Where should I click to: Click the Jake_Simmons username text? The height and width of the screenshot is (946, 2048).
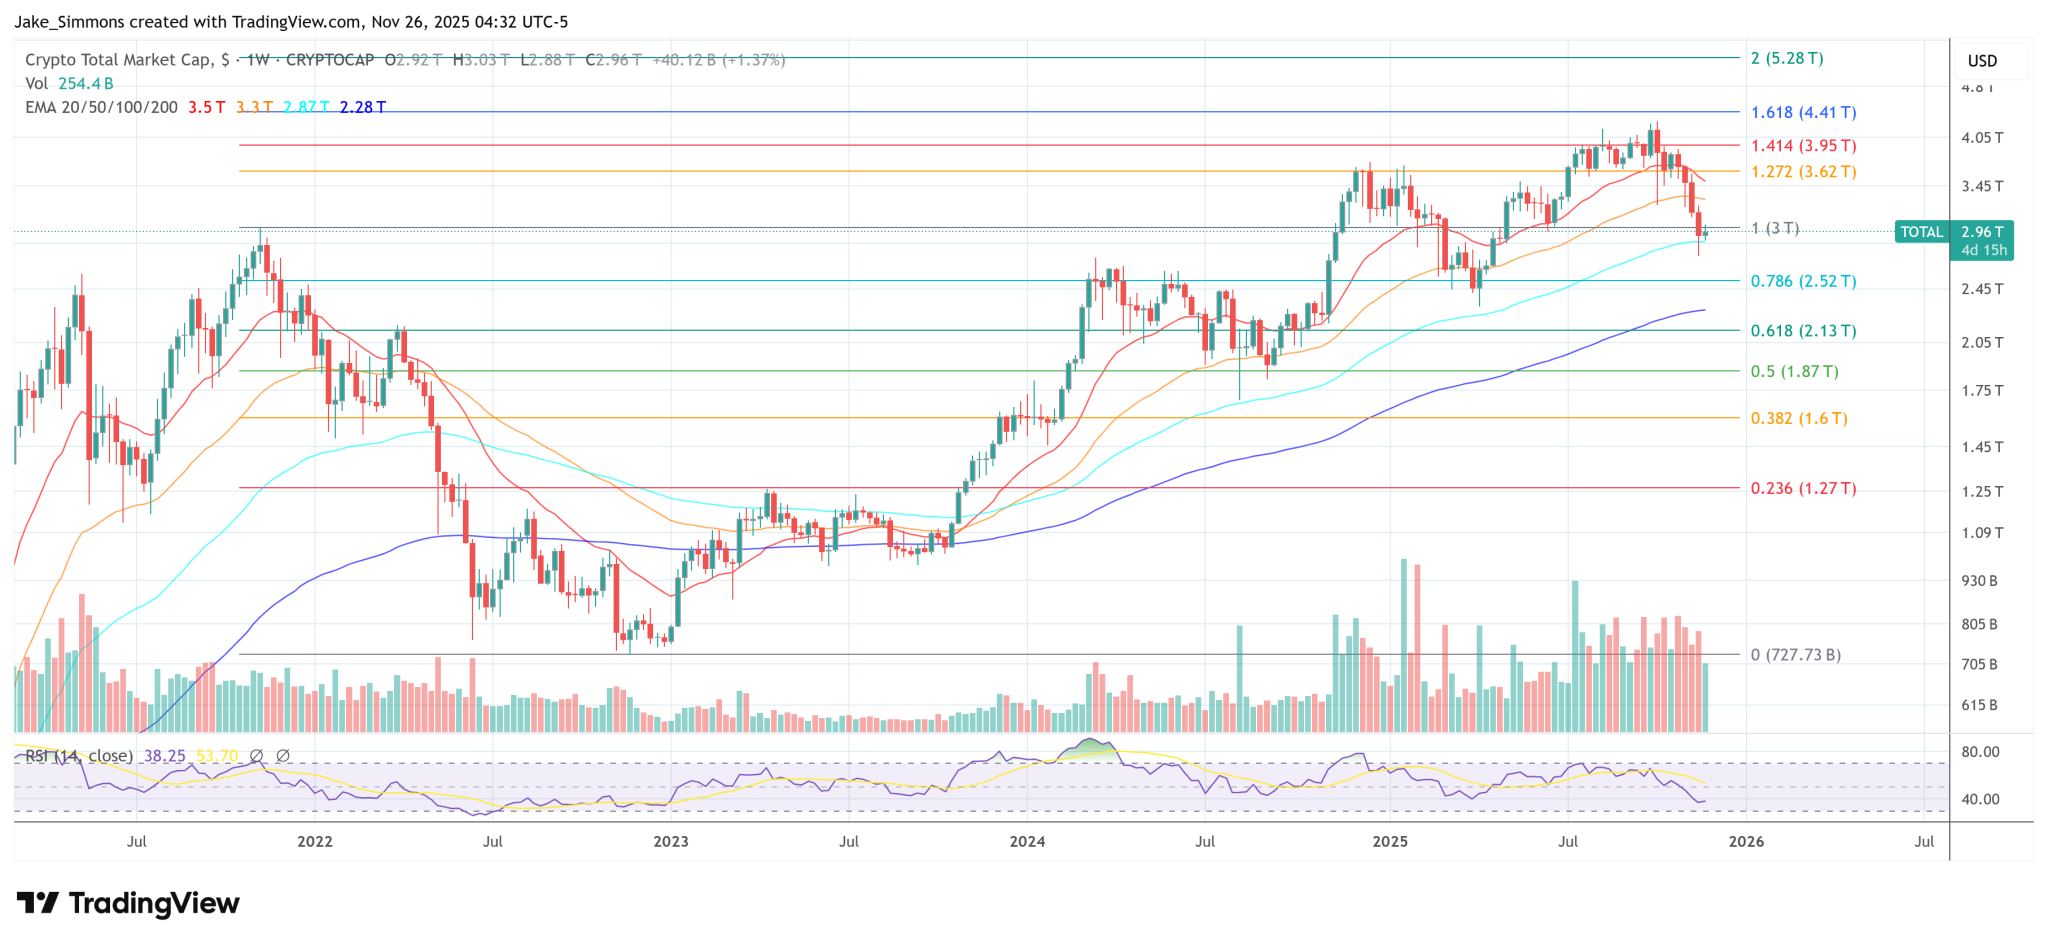coord(70,21)
